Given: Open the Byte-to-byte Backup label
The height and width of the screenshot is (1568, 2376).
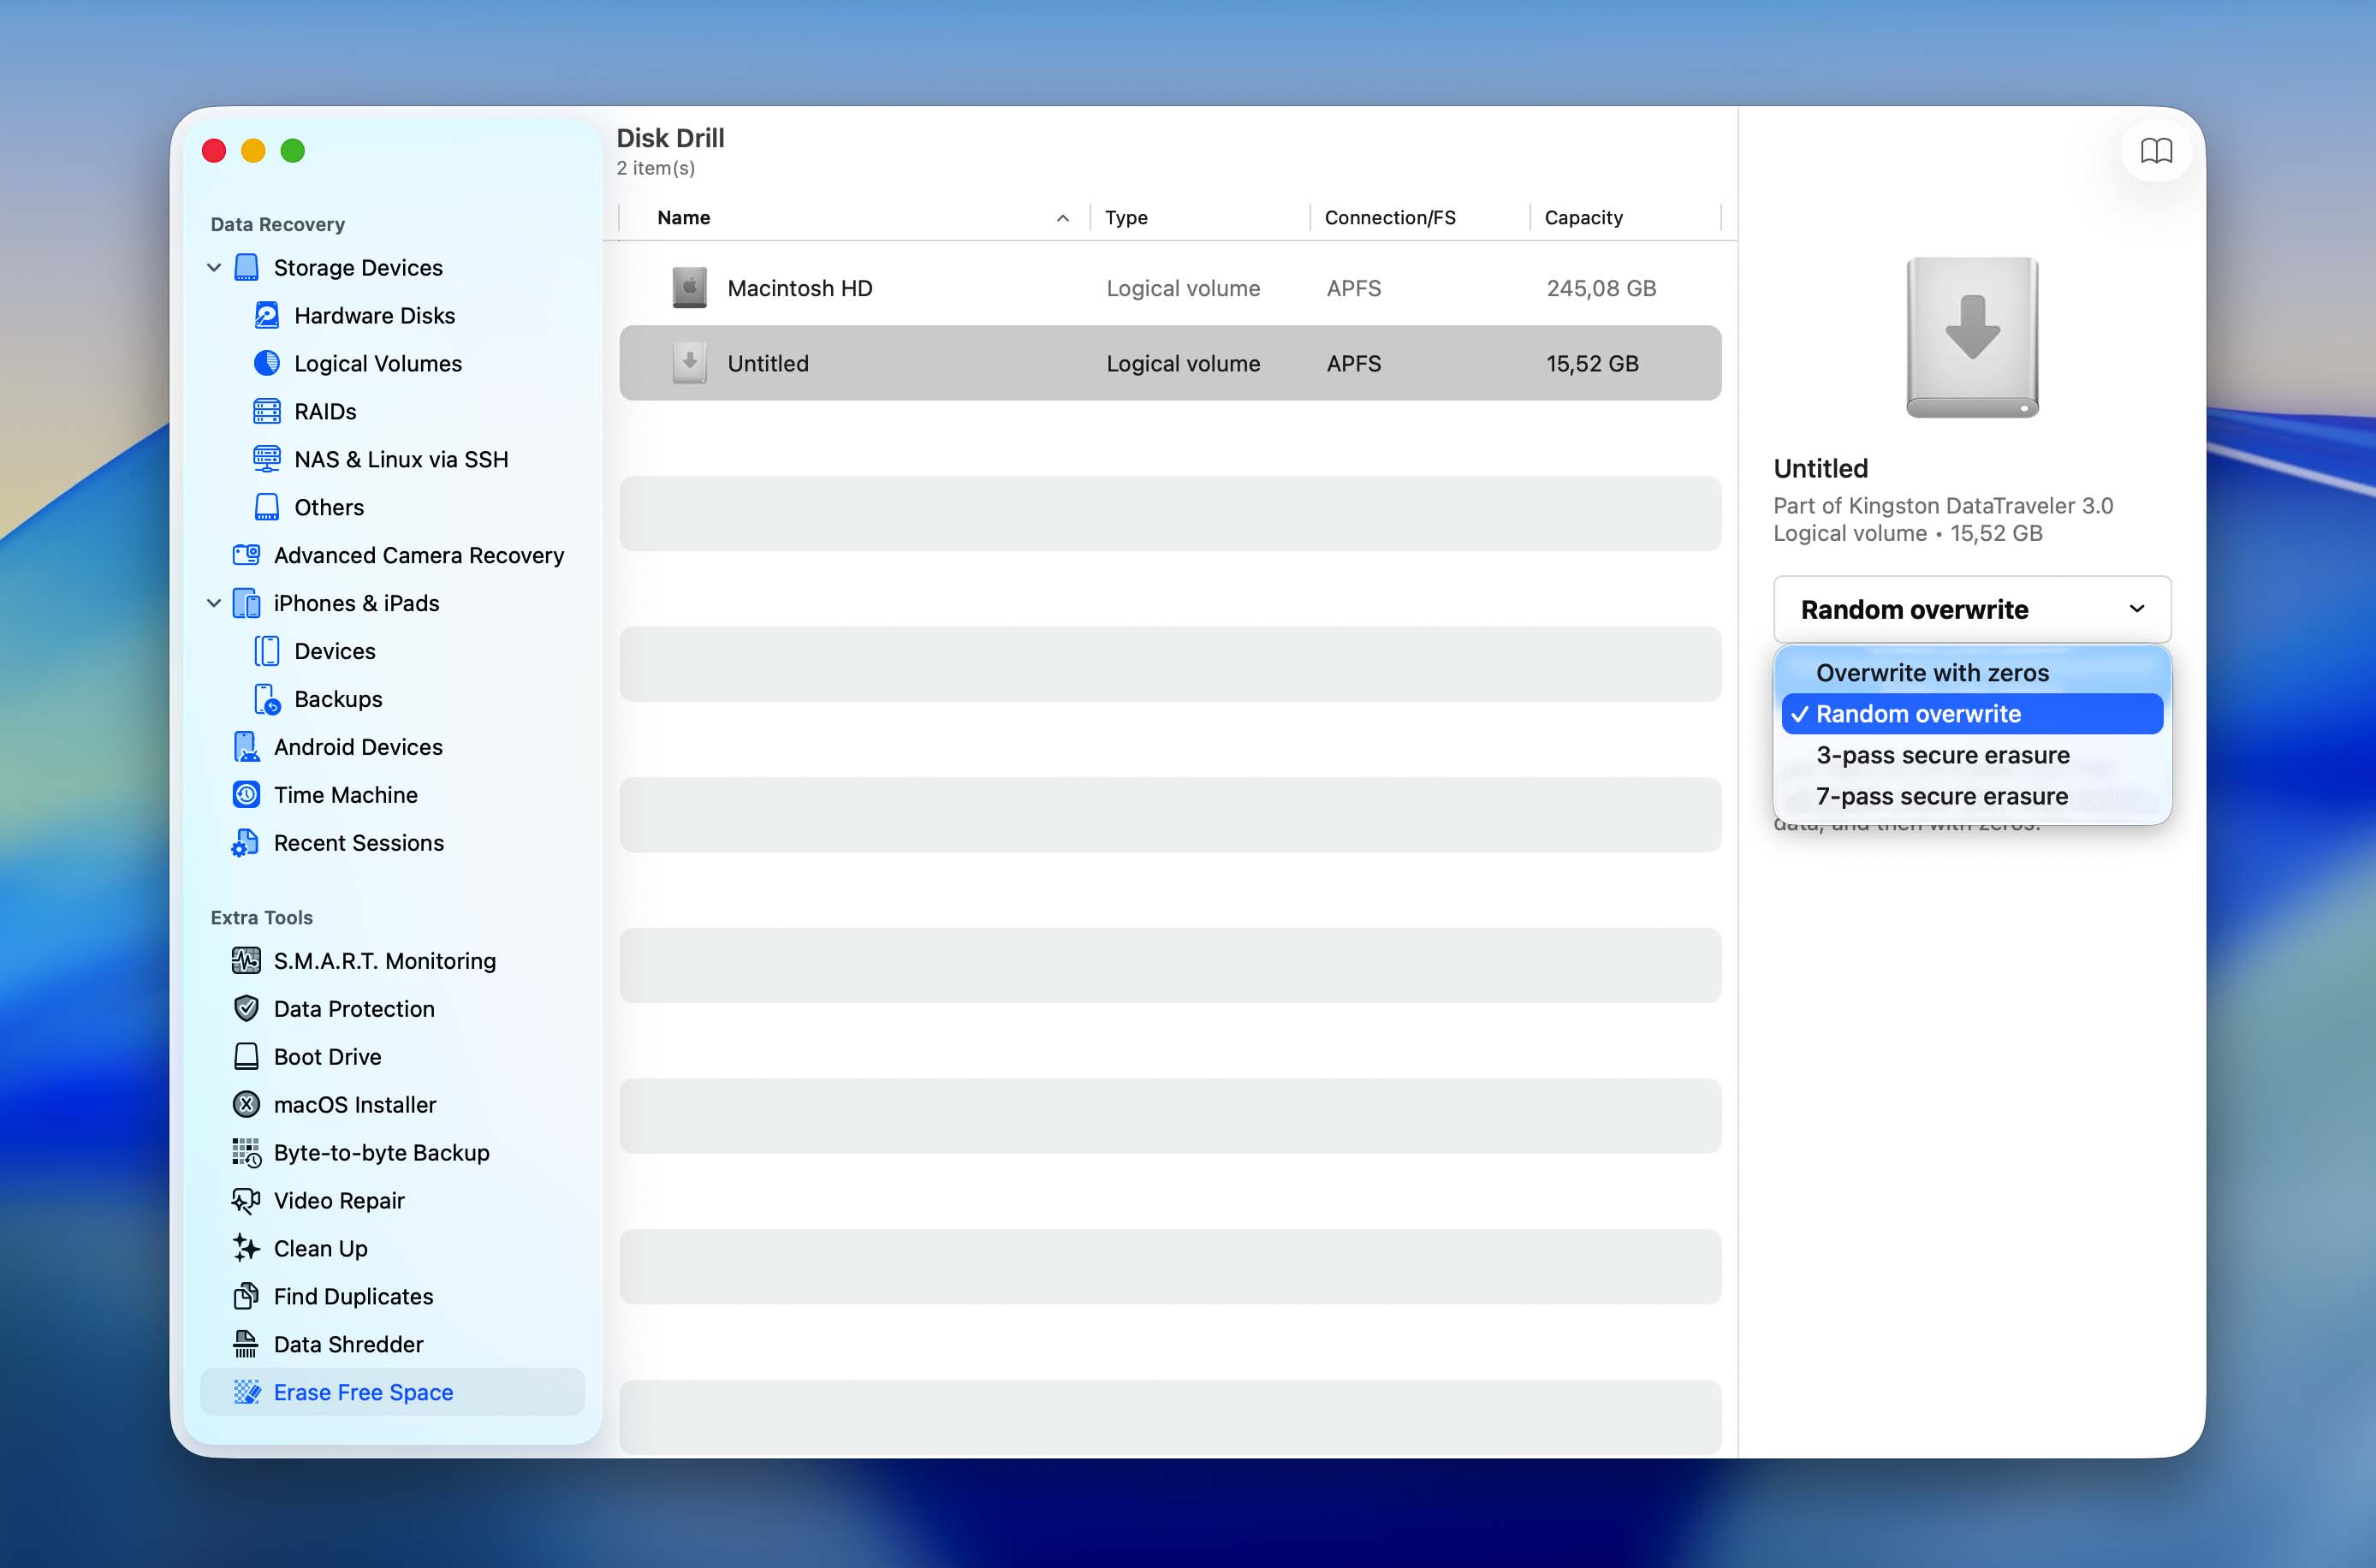Looking at the screenshot, I should pyautogui.click(x=382, y=1153).
